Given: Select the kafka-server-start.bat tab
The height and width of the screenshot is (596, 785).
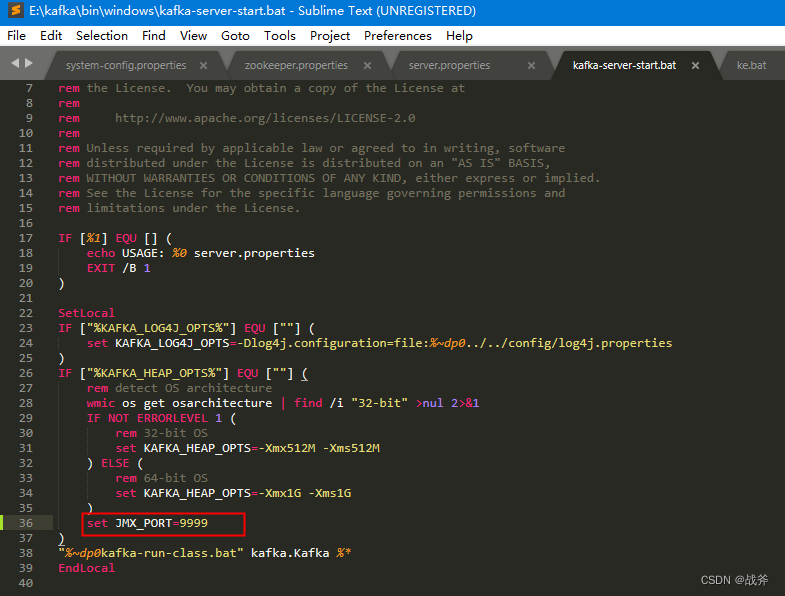Looking at the screenshot, I should pos(624,66).
